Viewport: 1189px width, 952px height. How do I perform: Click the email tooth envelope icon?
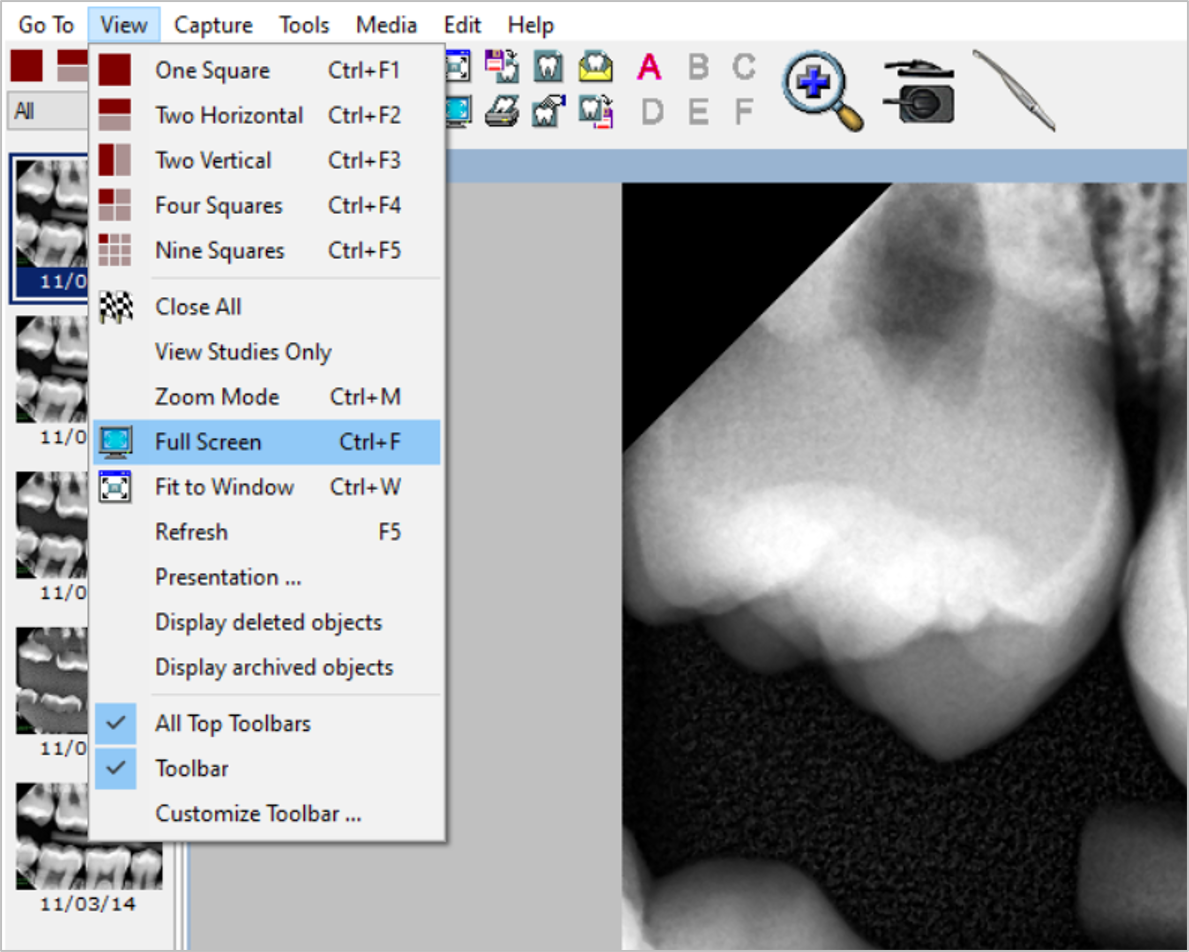tap(596, 67)
